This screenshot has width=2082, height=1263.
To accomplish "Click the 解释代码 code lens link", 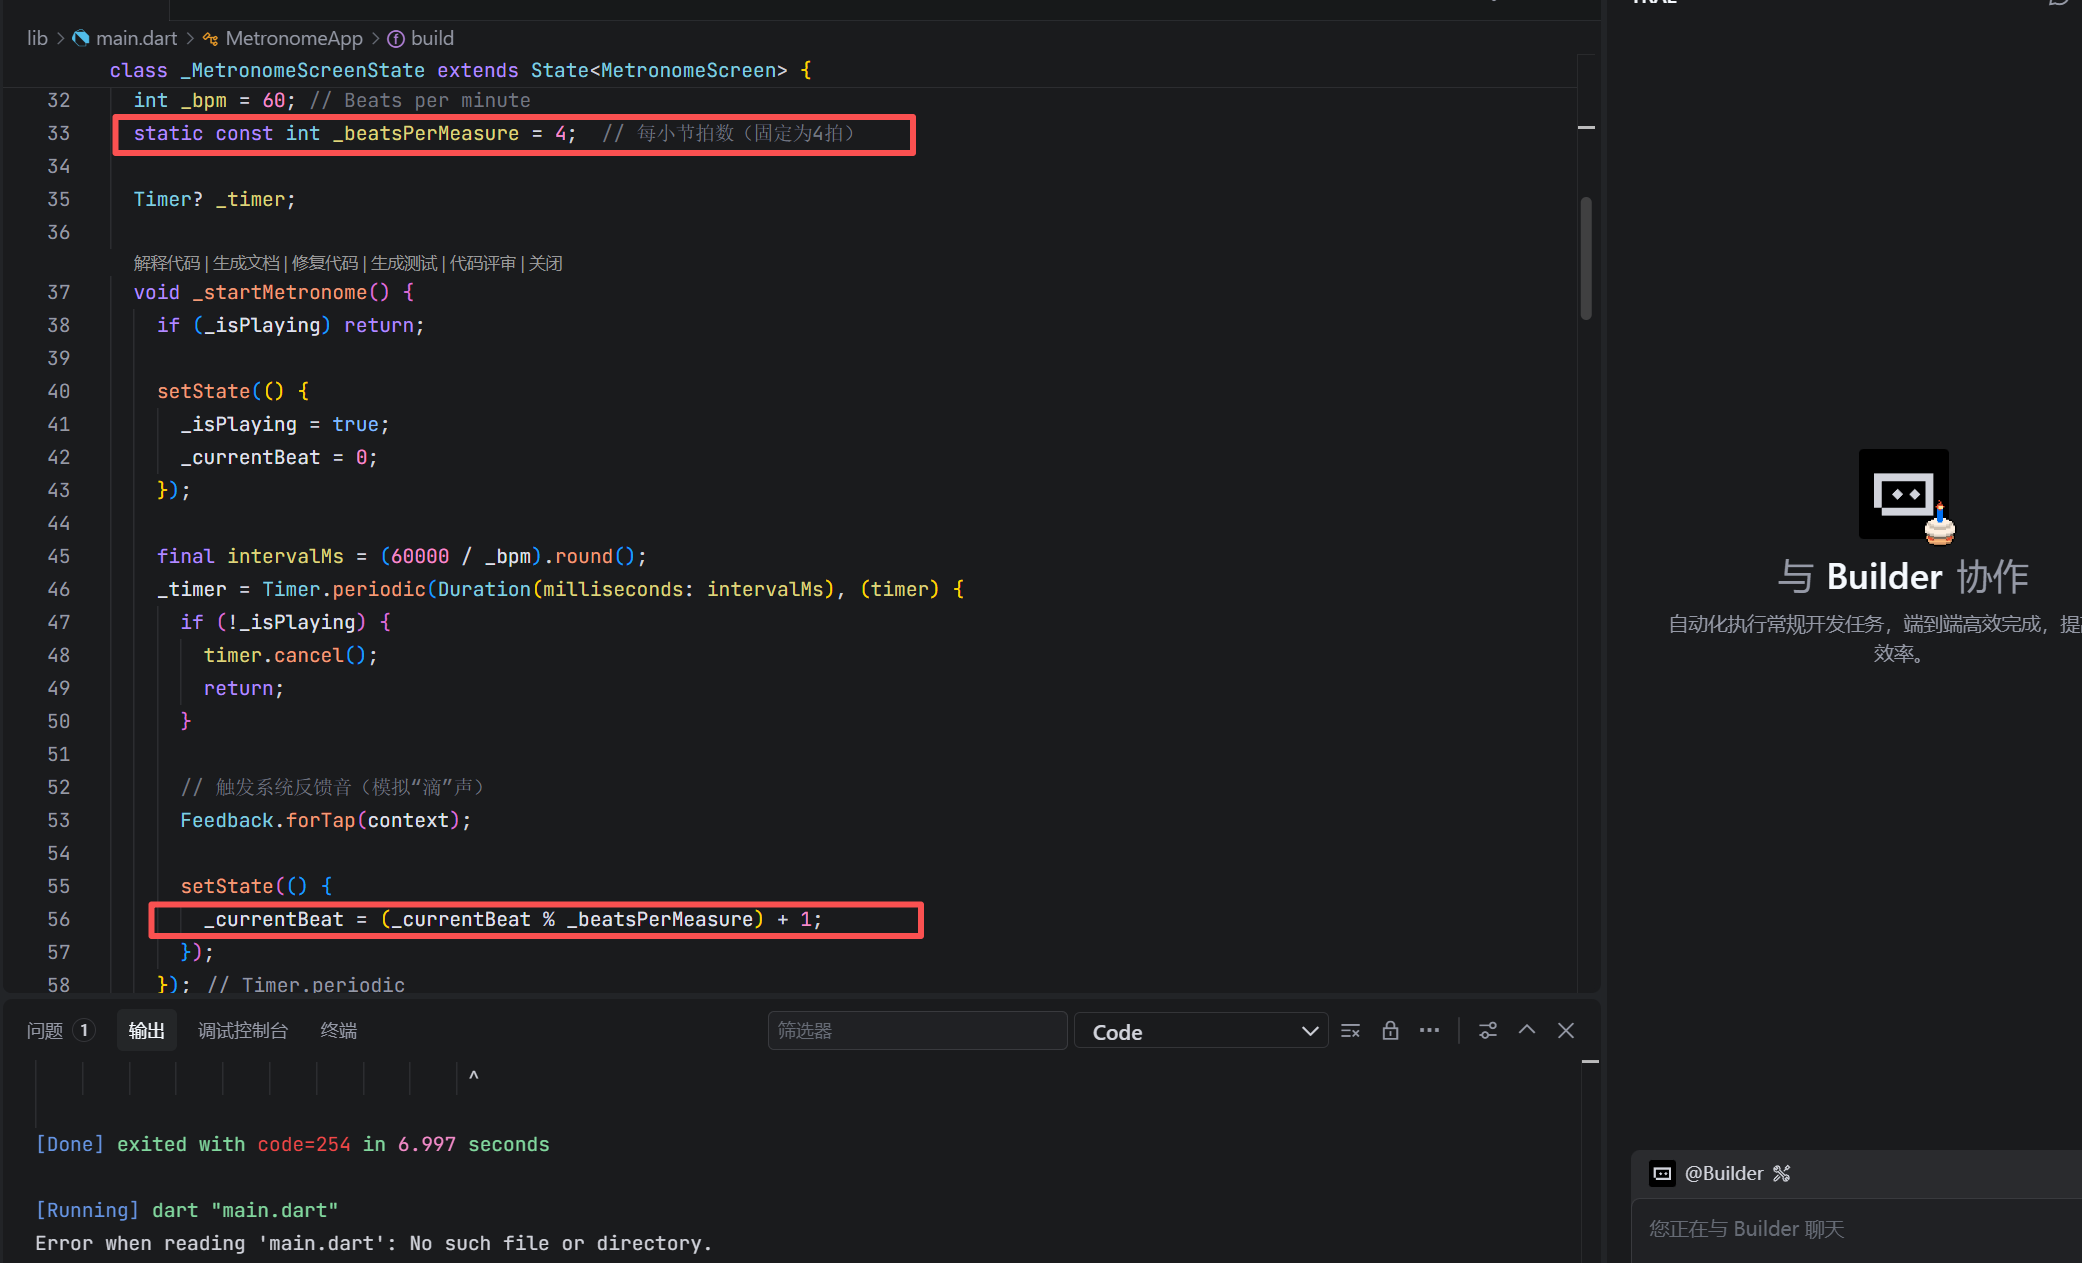I will 167,263.
